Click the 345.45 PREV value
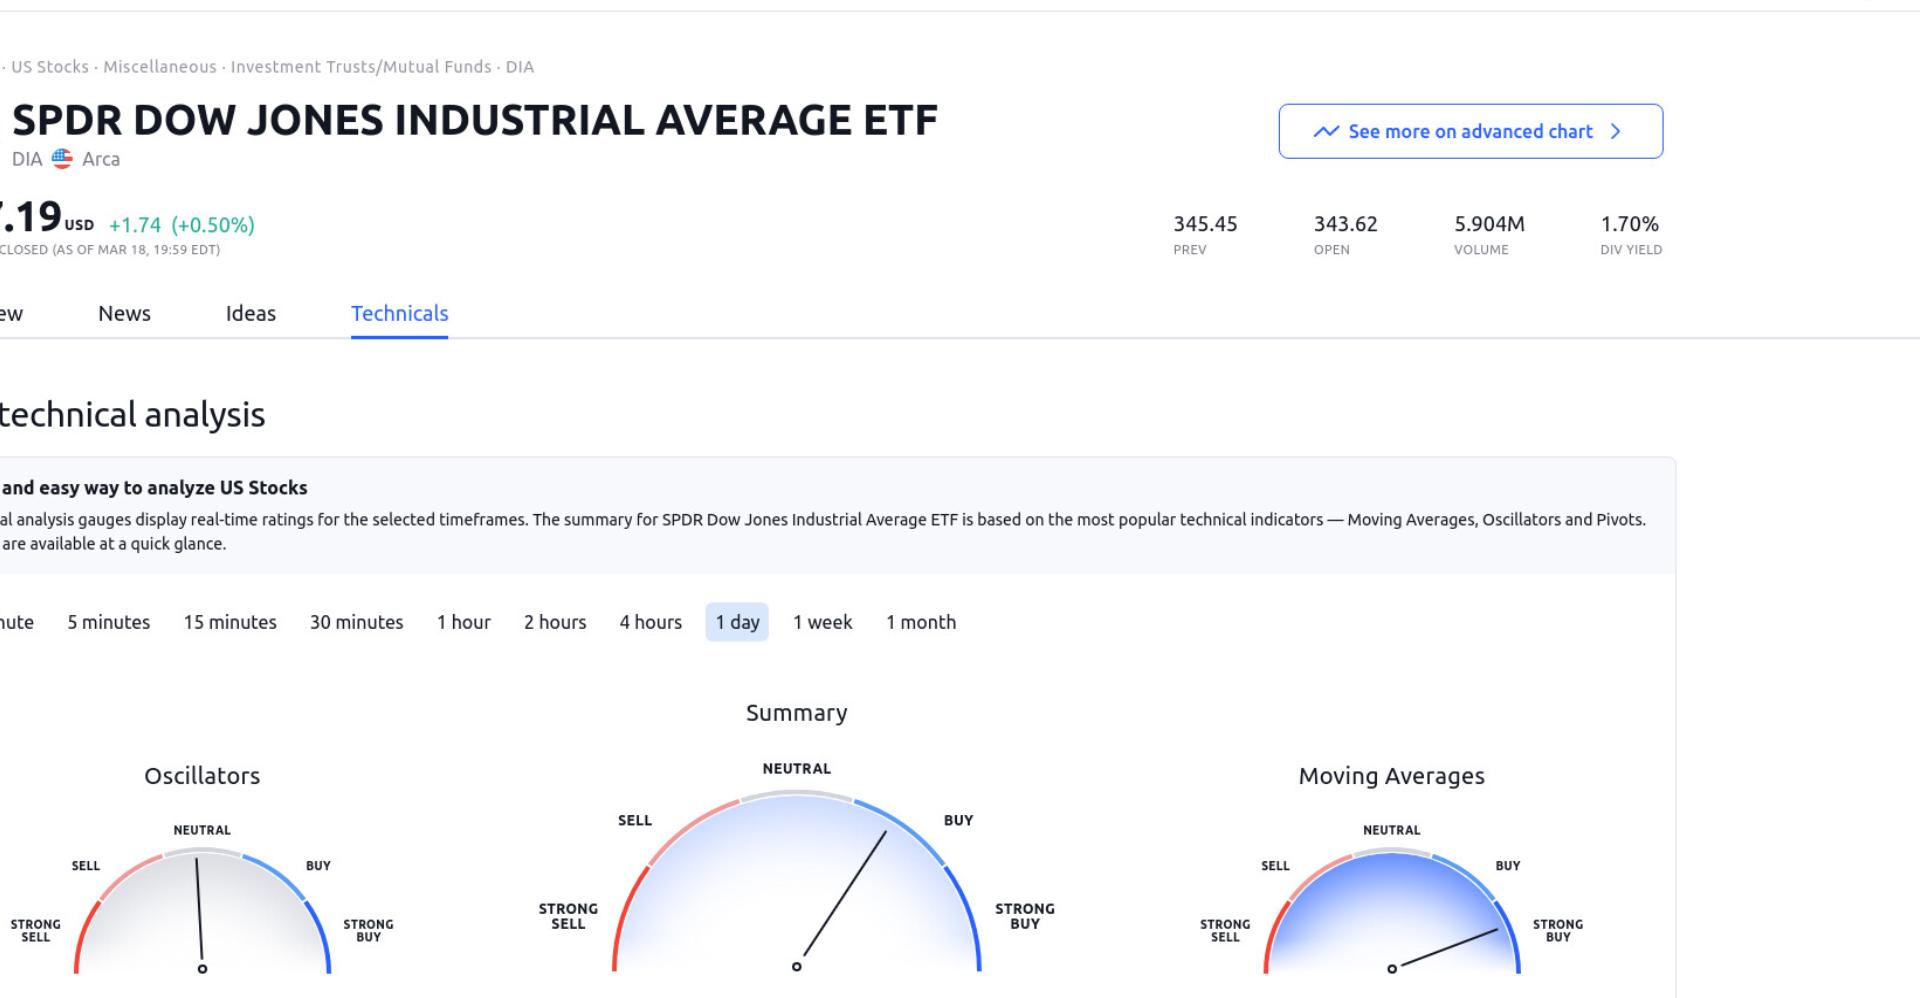 [x=1205, y=224]
